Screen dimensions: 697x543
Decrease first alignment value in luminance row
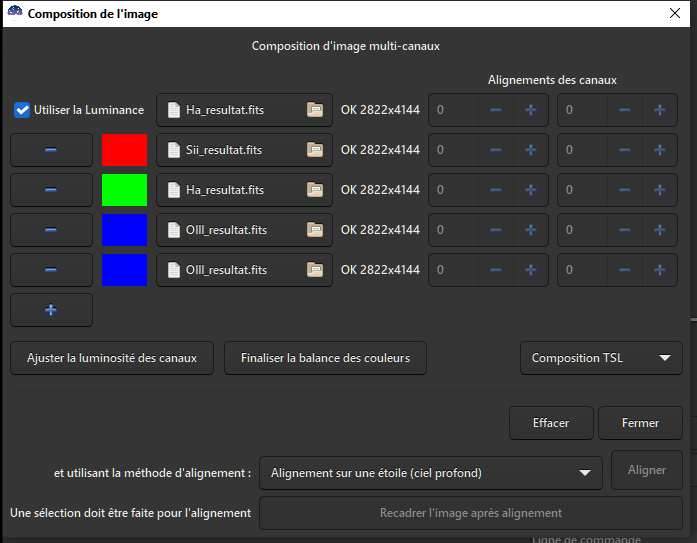tap(496, 110)
